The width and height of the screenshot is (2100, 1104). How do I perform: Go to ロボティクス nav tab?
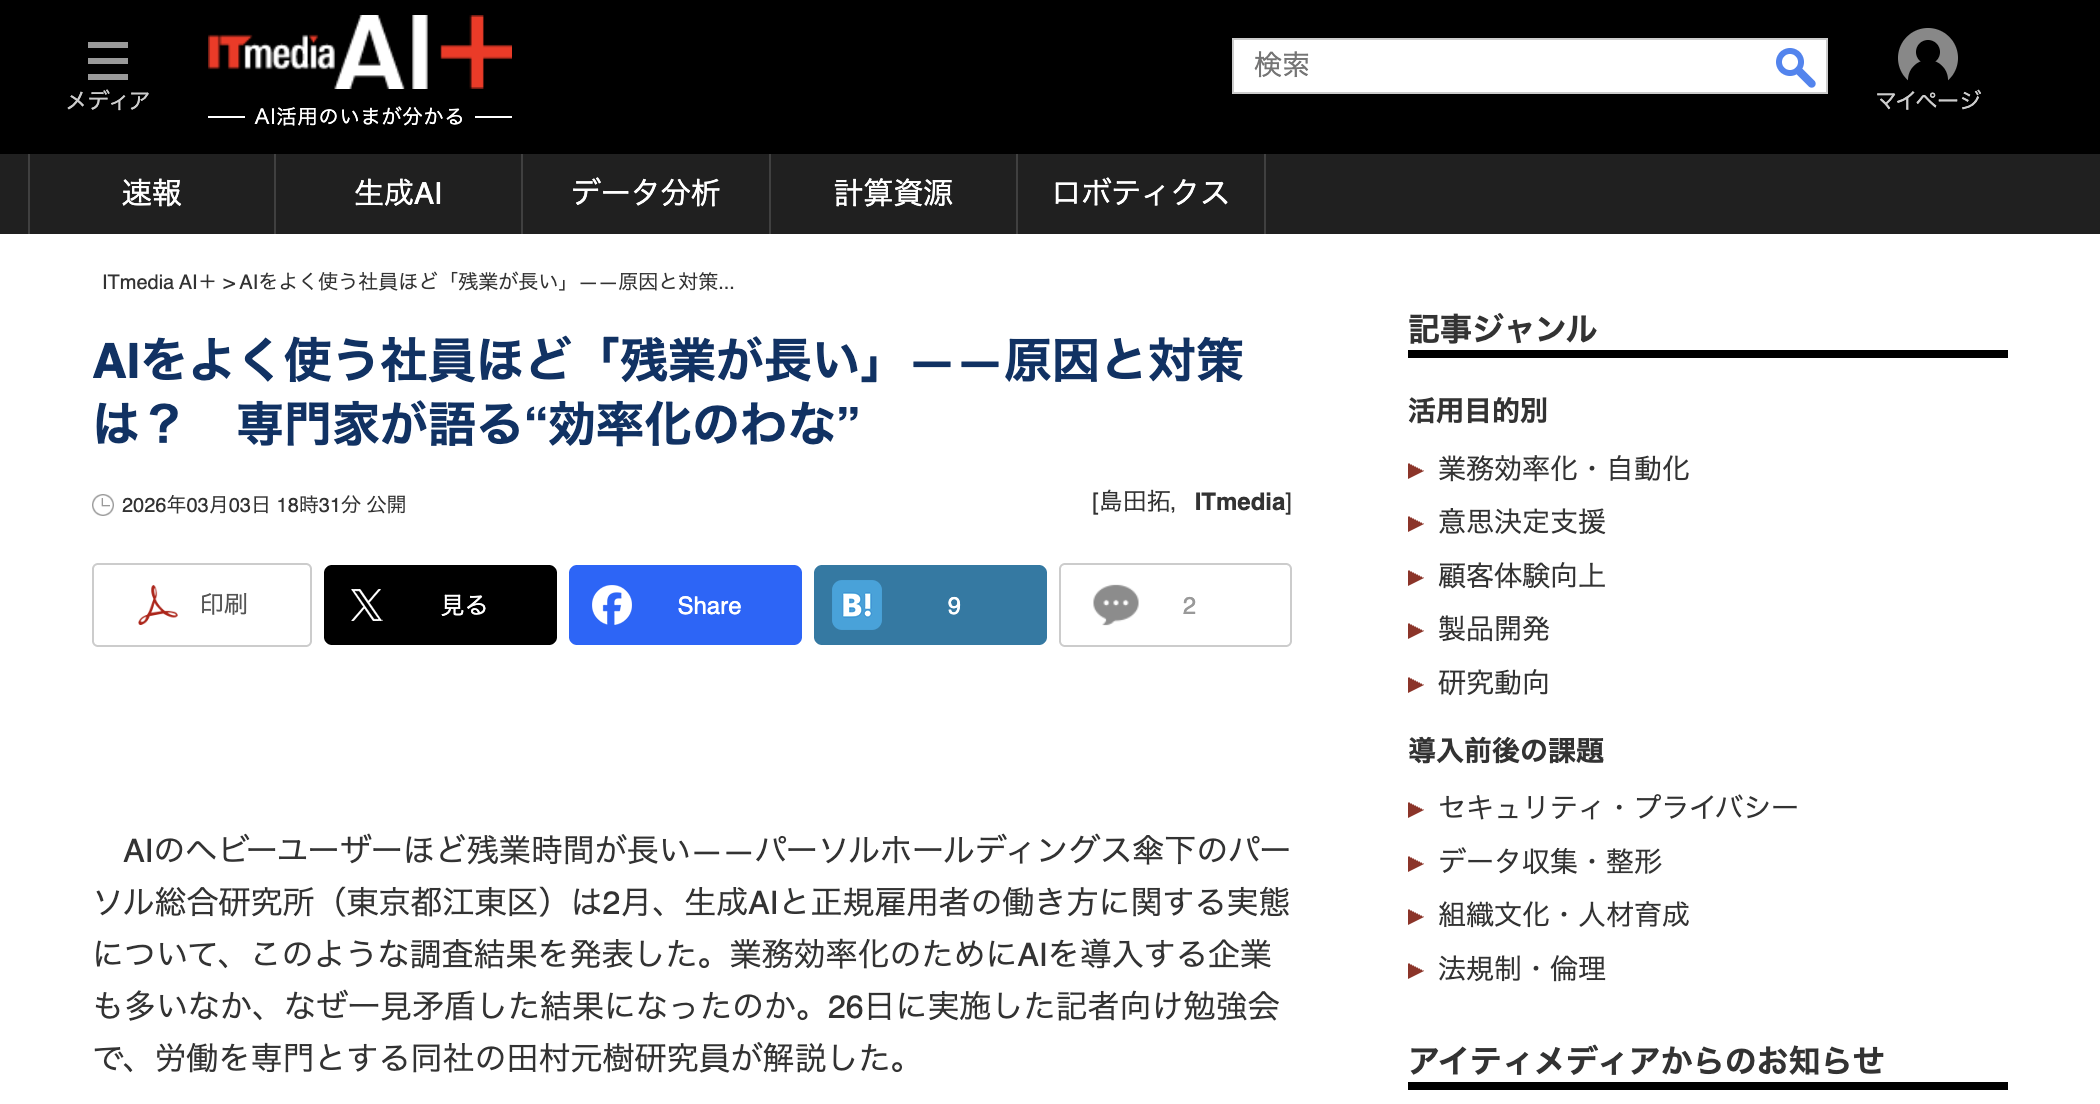tap(1141, 193)
